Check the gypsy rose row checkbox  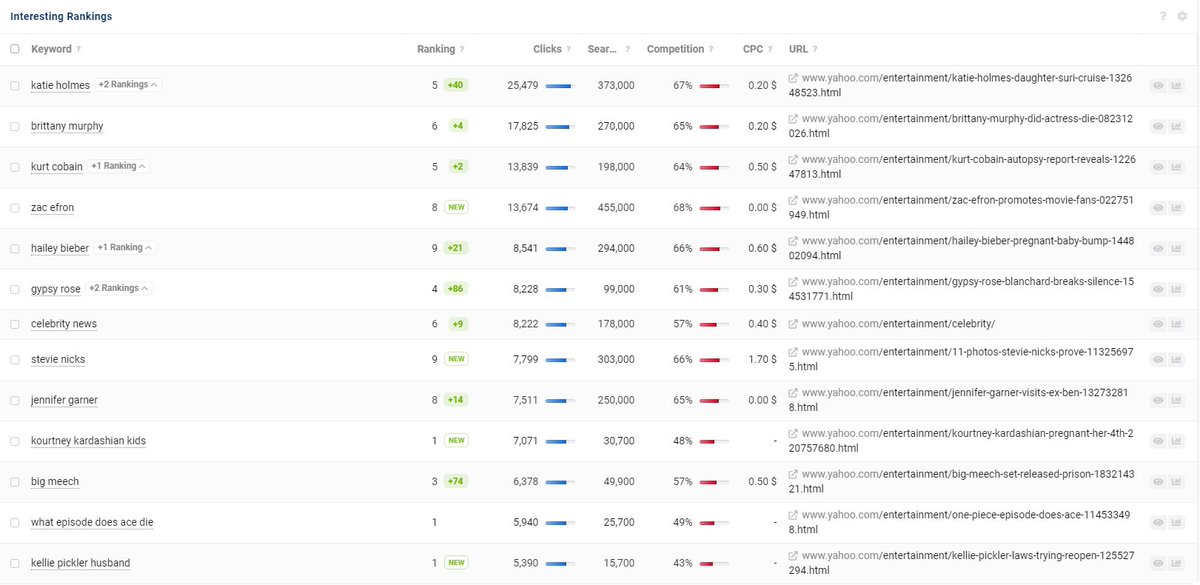point(15,289)
